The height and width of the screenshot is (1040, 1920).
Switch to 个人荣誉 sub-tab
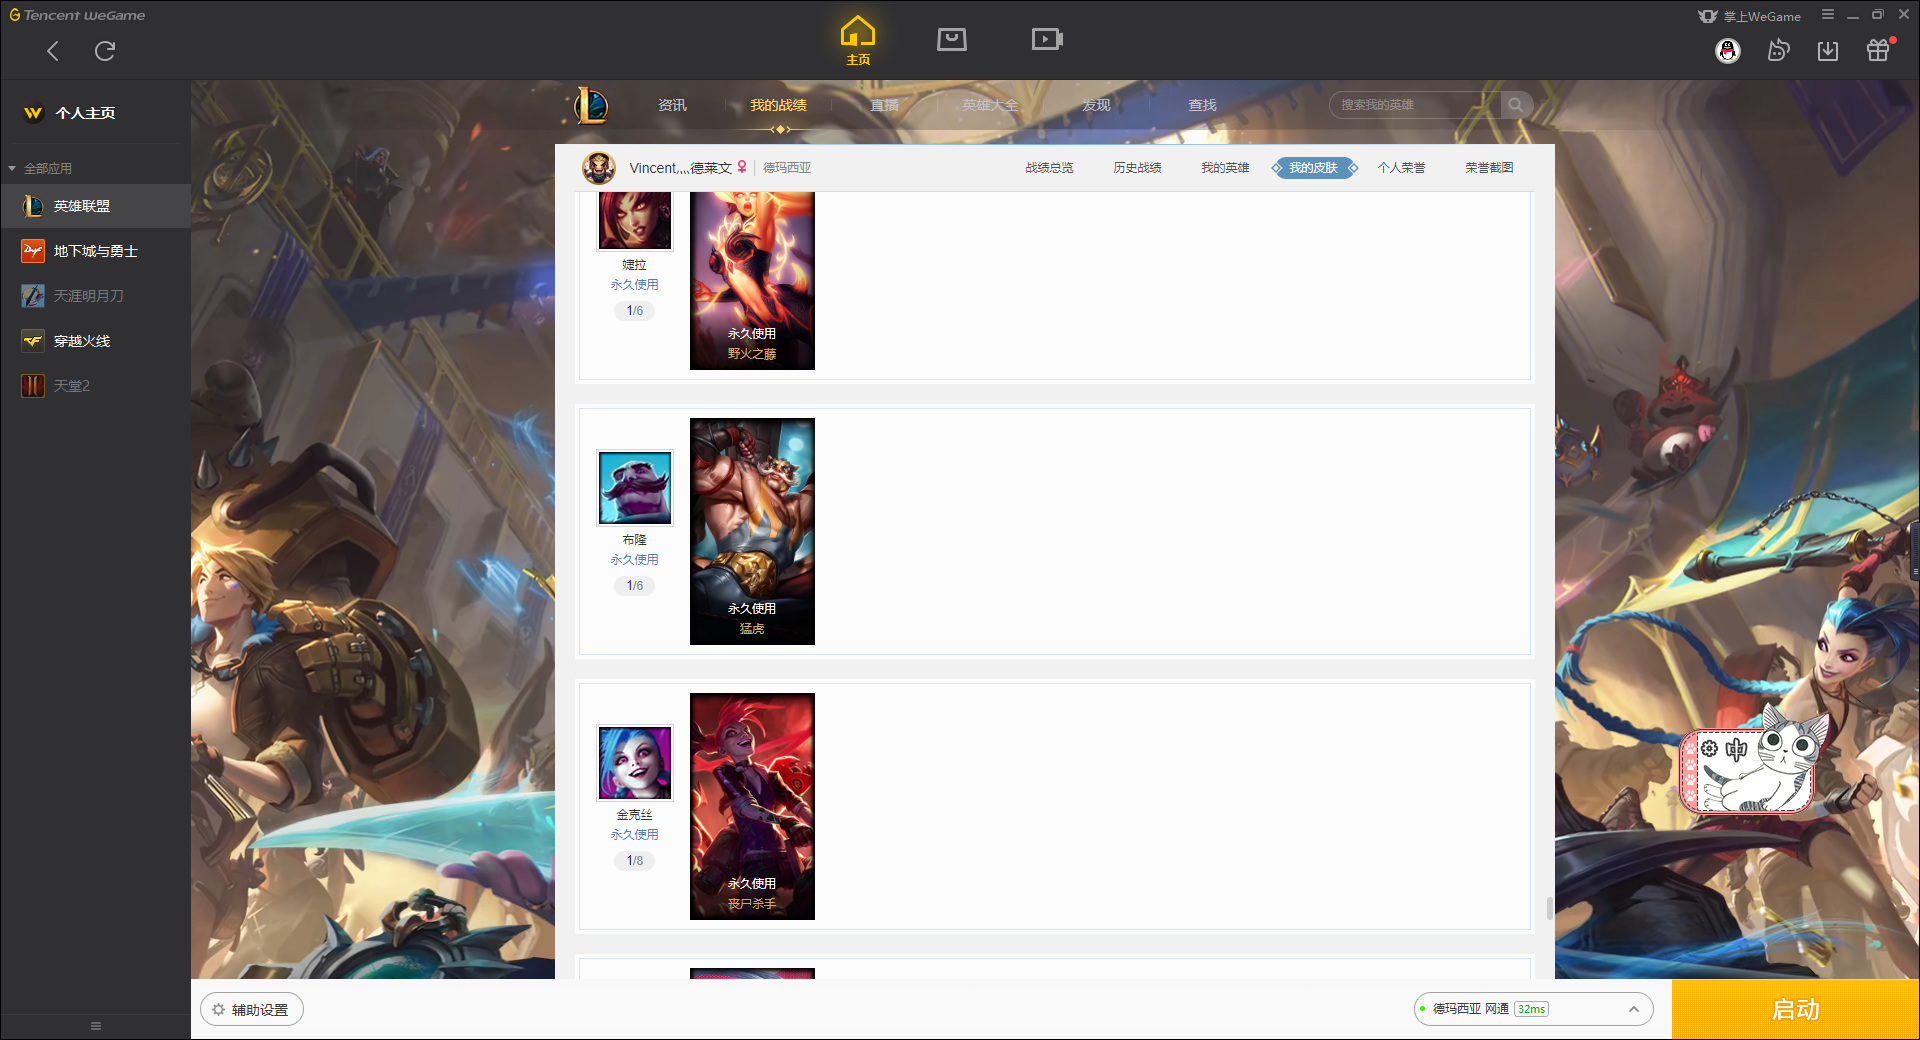1401,168
